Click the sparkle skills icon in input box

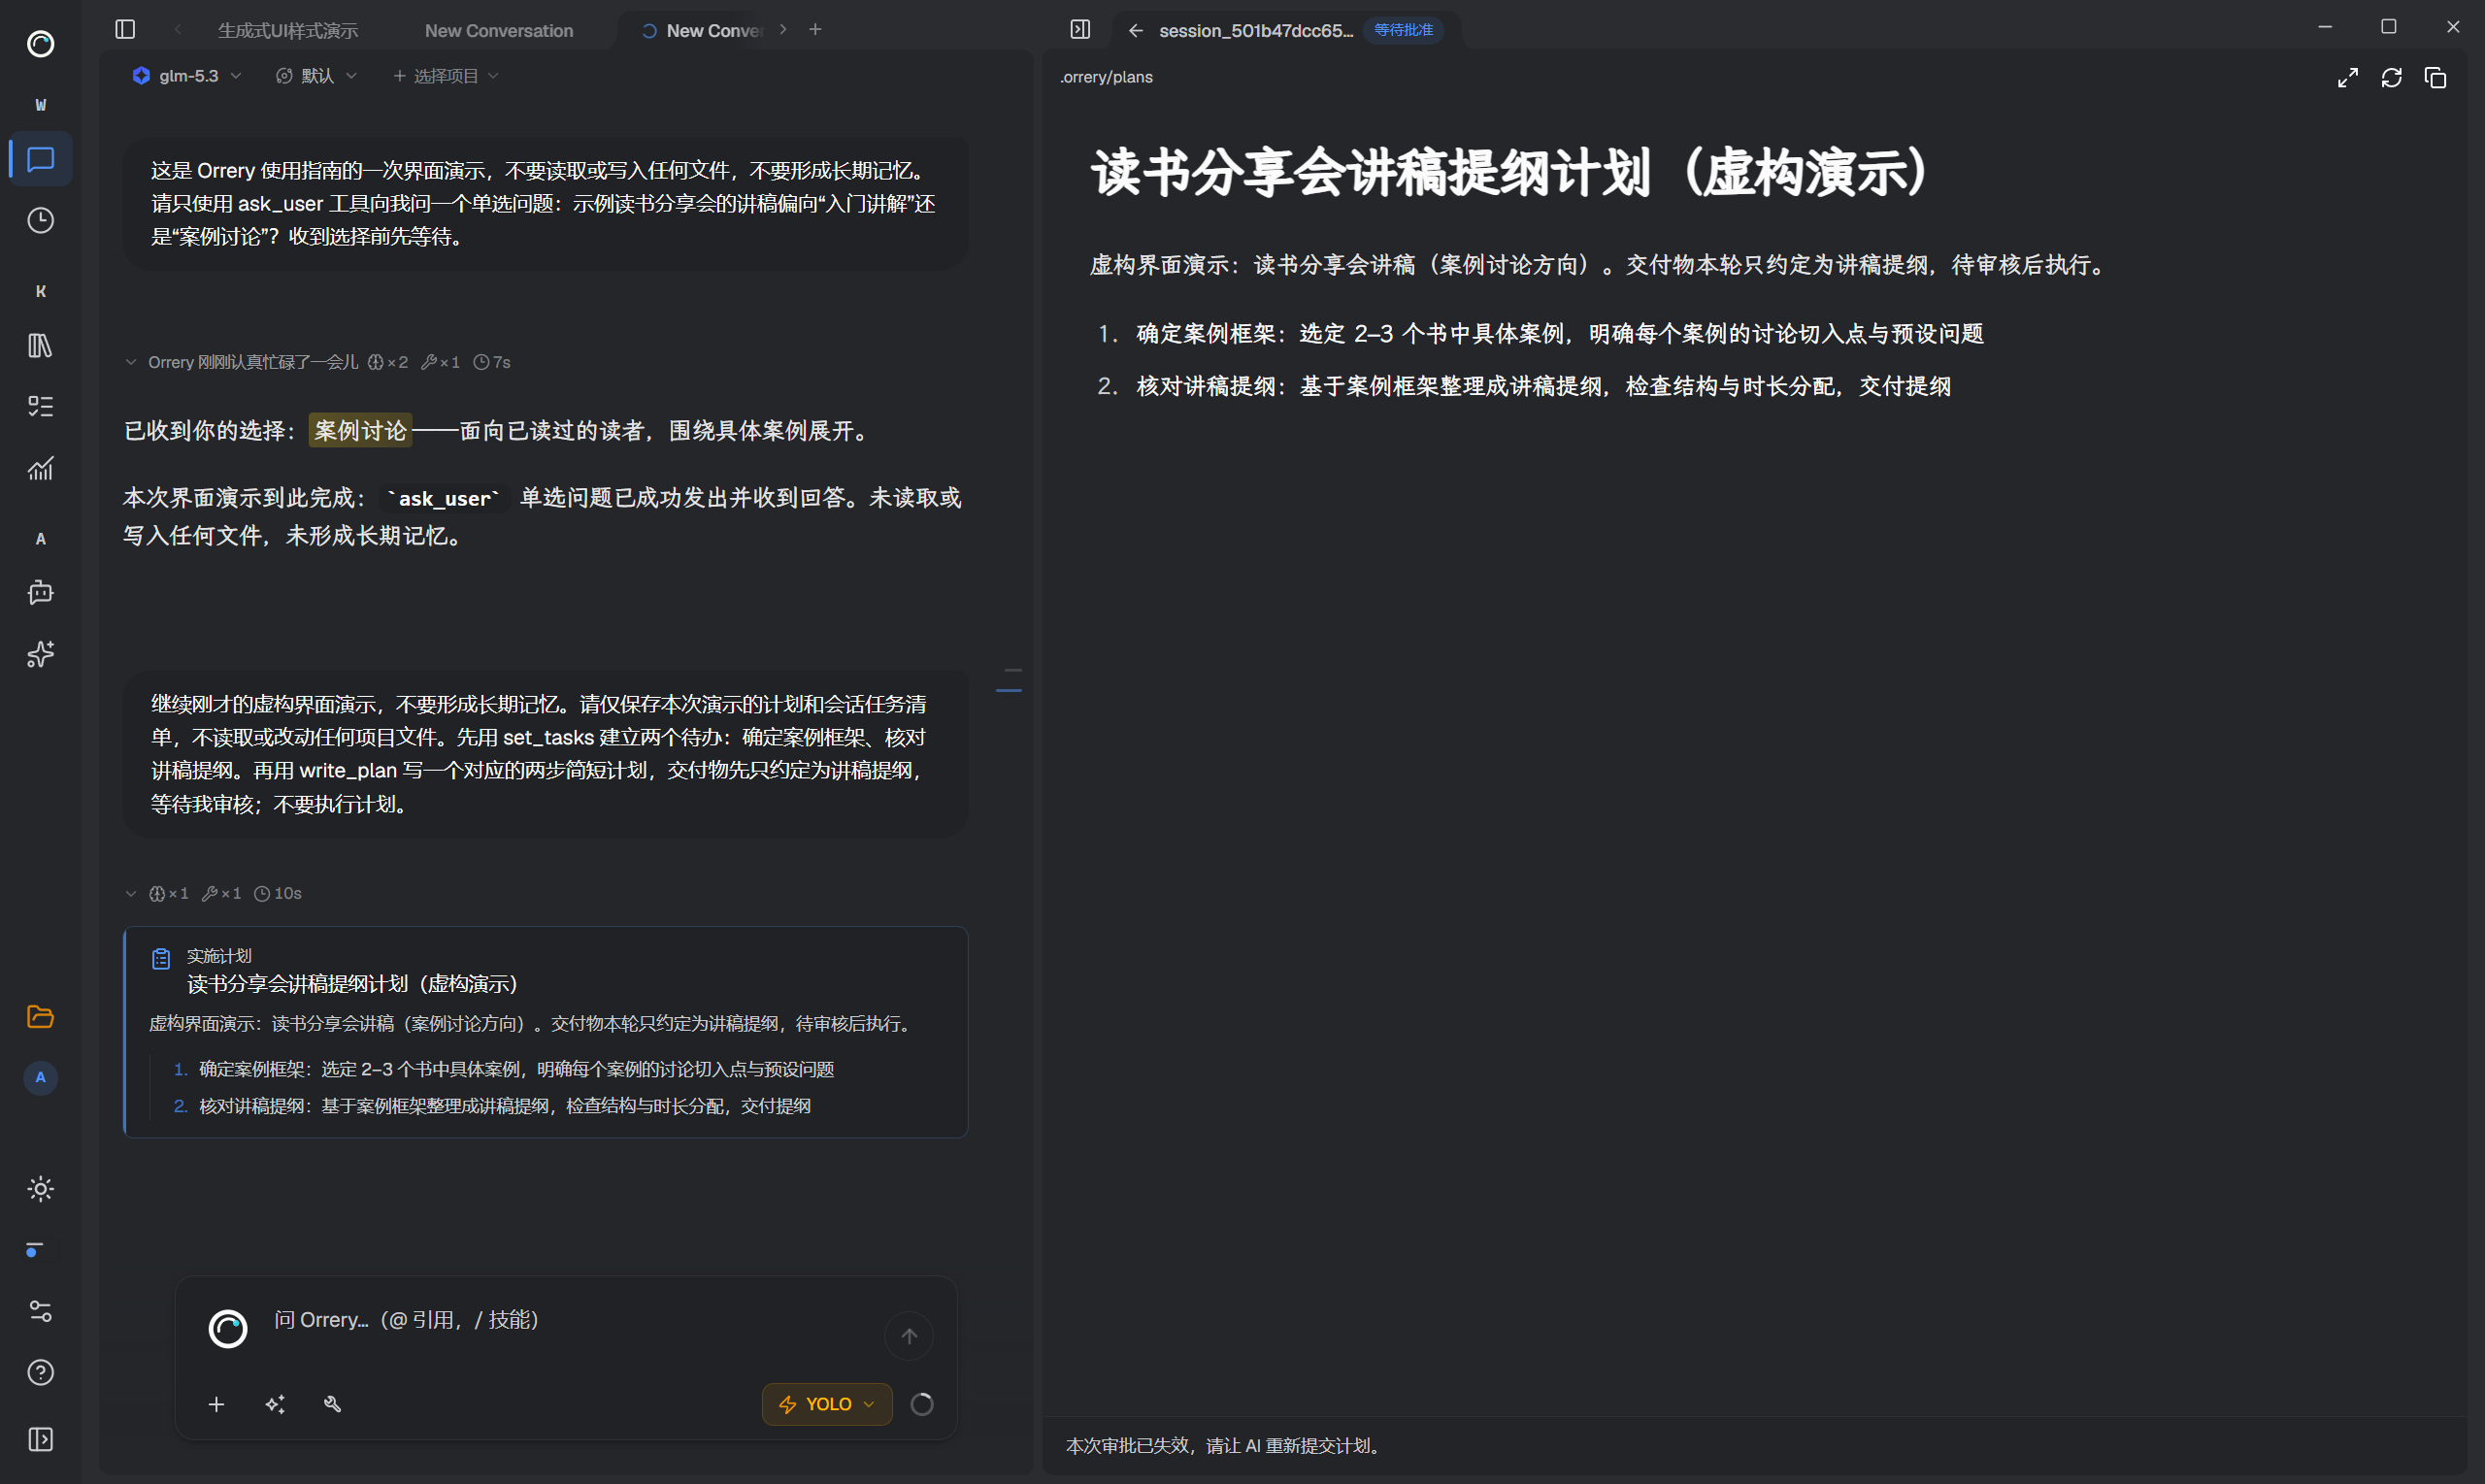(275, 1404)
